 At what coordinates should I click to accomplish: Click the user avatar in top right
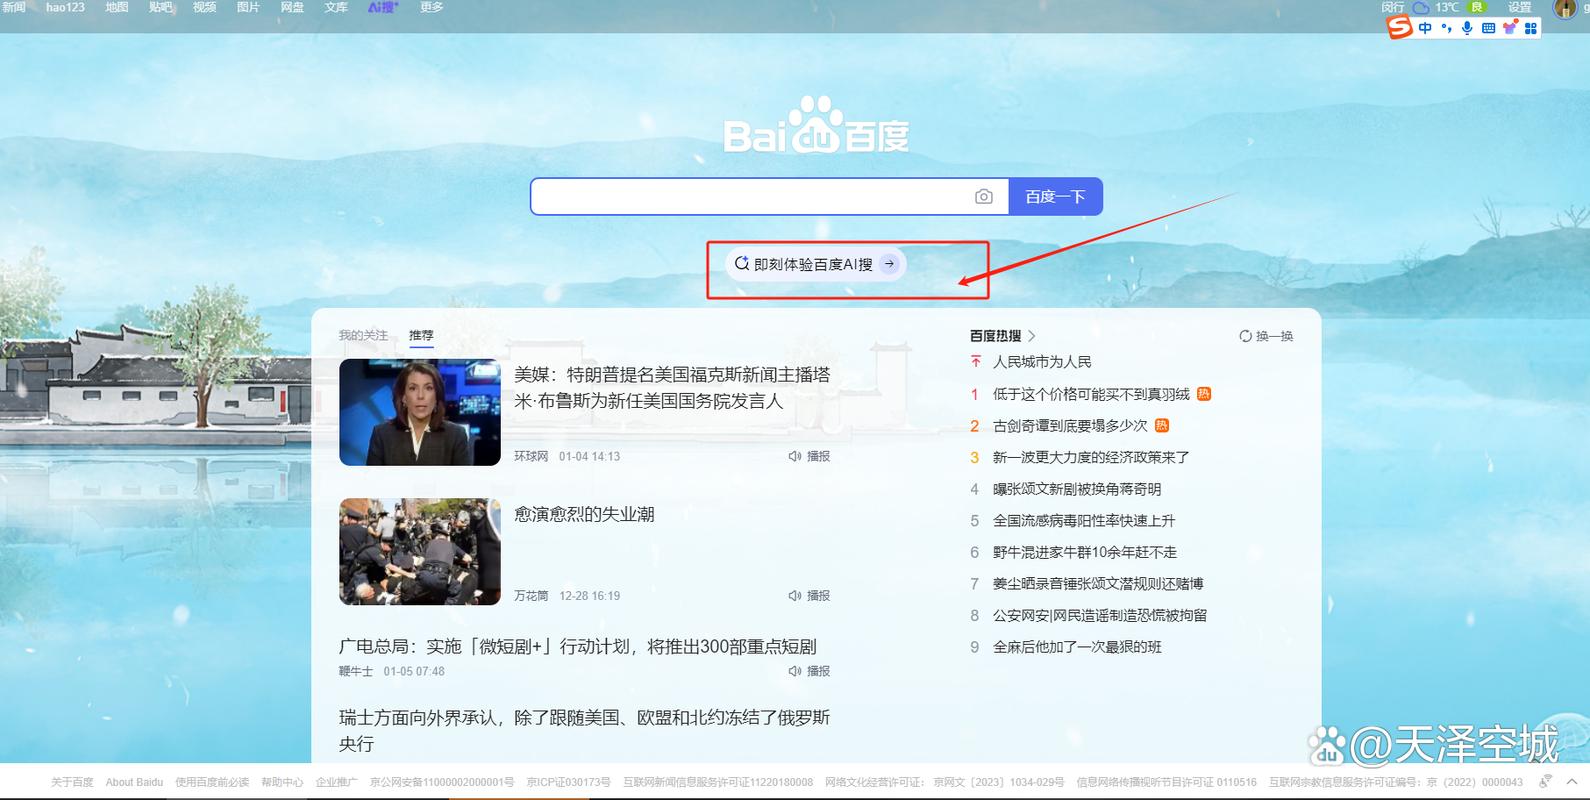point(1565,8)
